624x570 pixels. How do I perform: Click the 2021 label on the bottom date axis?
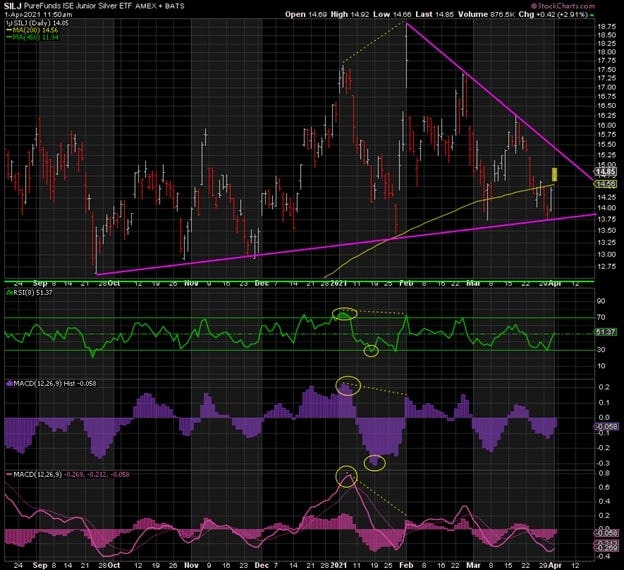tap(338, 565)
